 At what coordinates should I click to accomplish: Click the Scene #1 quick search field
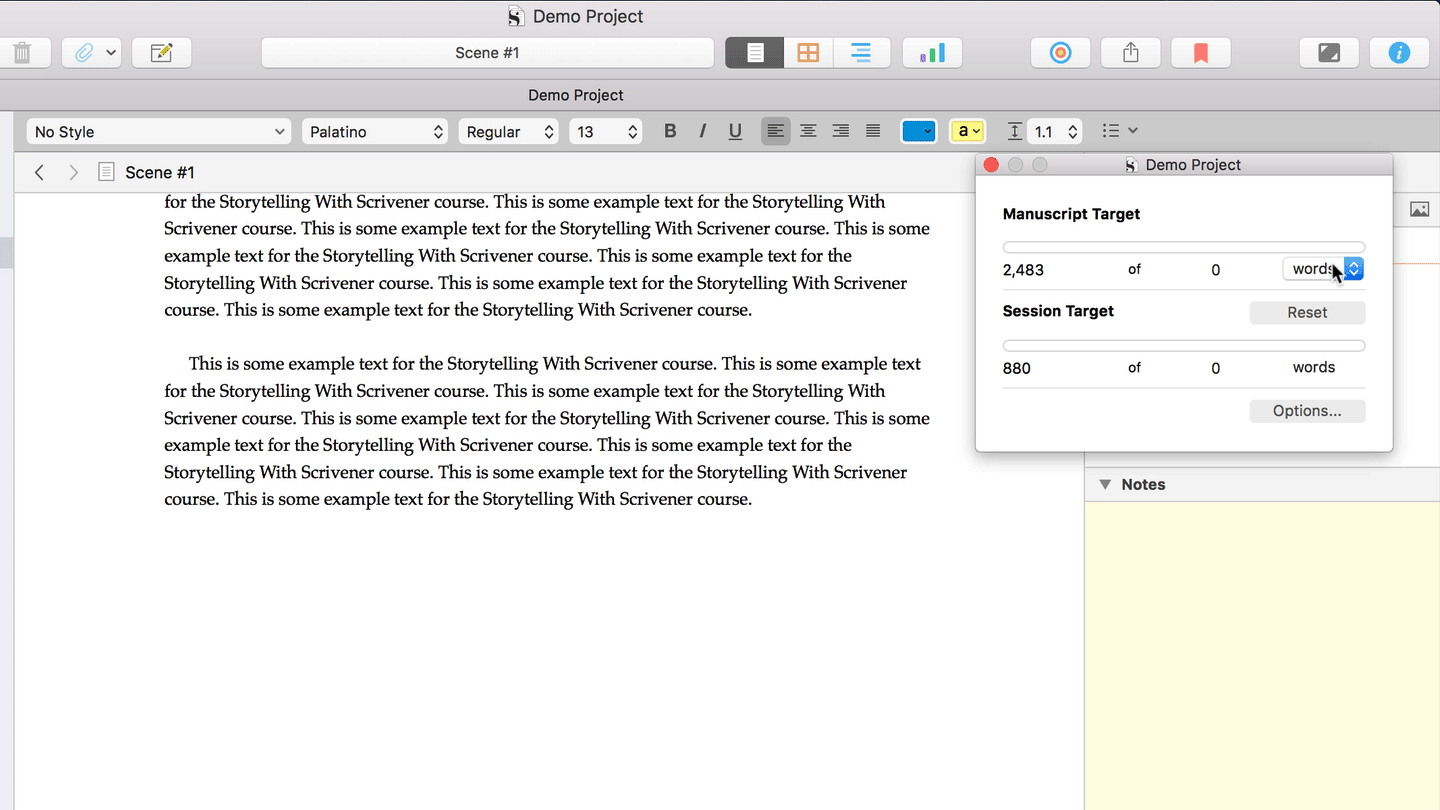[487, 53]
